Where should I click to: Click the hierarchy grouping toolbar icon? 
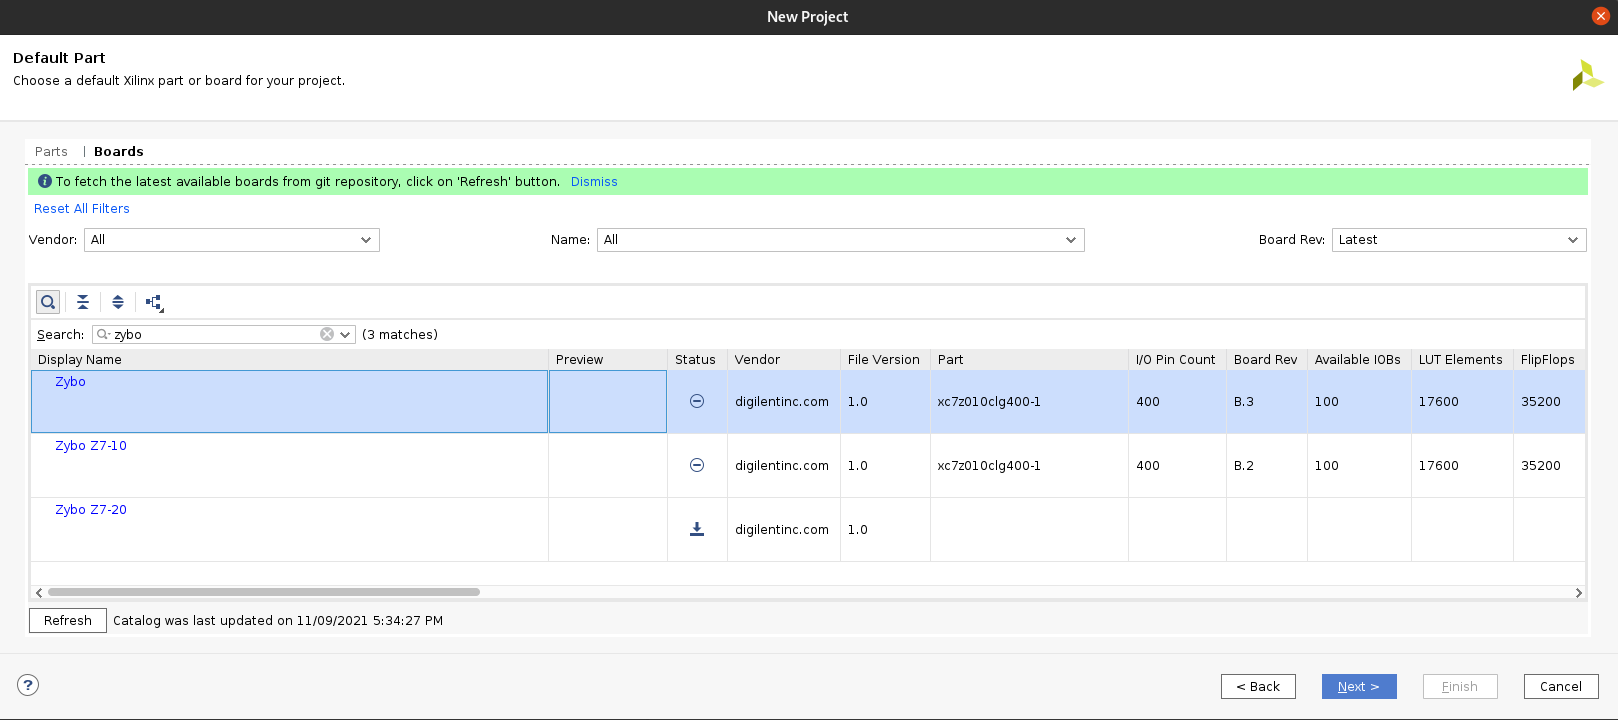point(154,302)
